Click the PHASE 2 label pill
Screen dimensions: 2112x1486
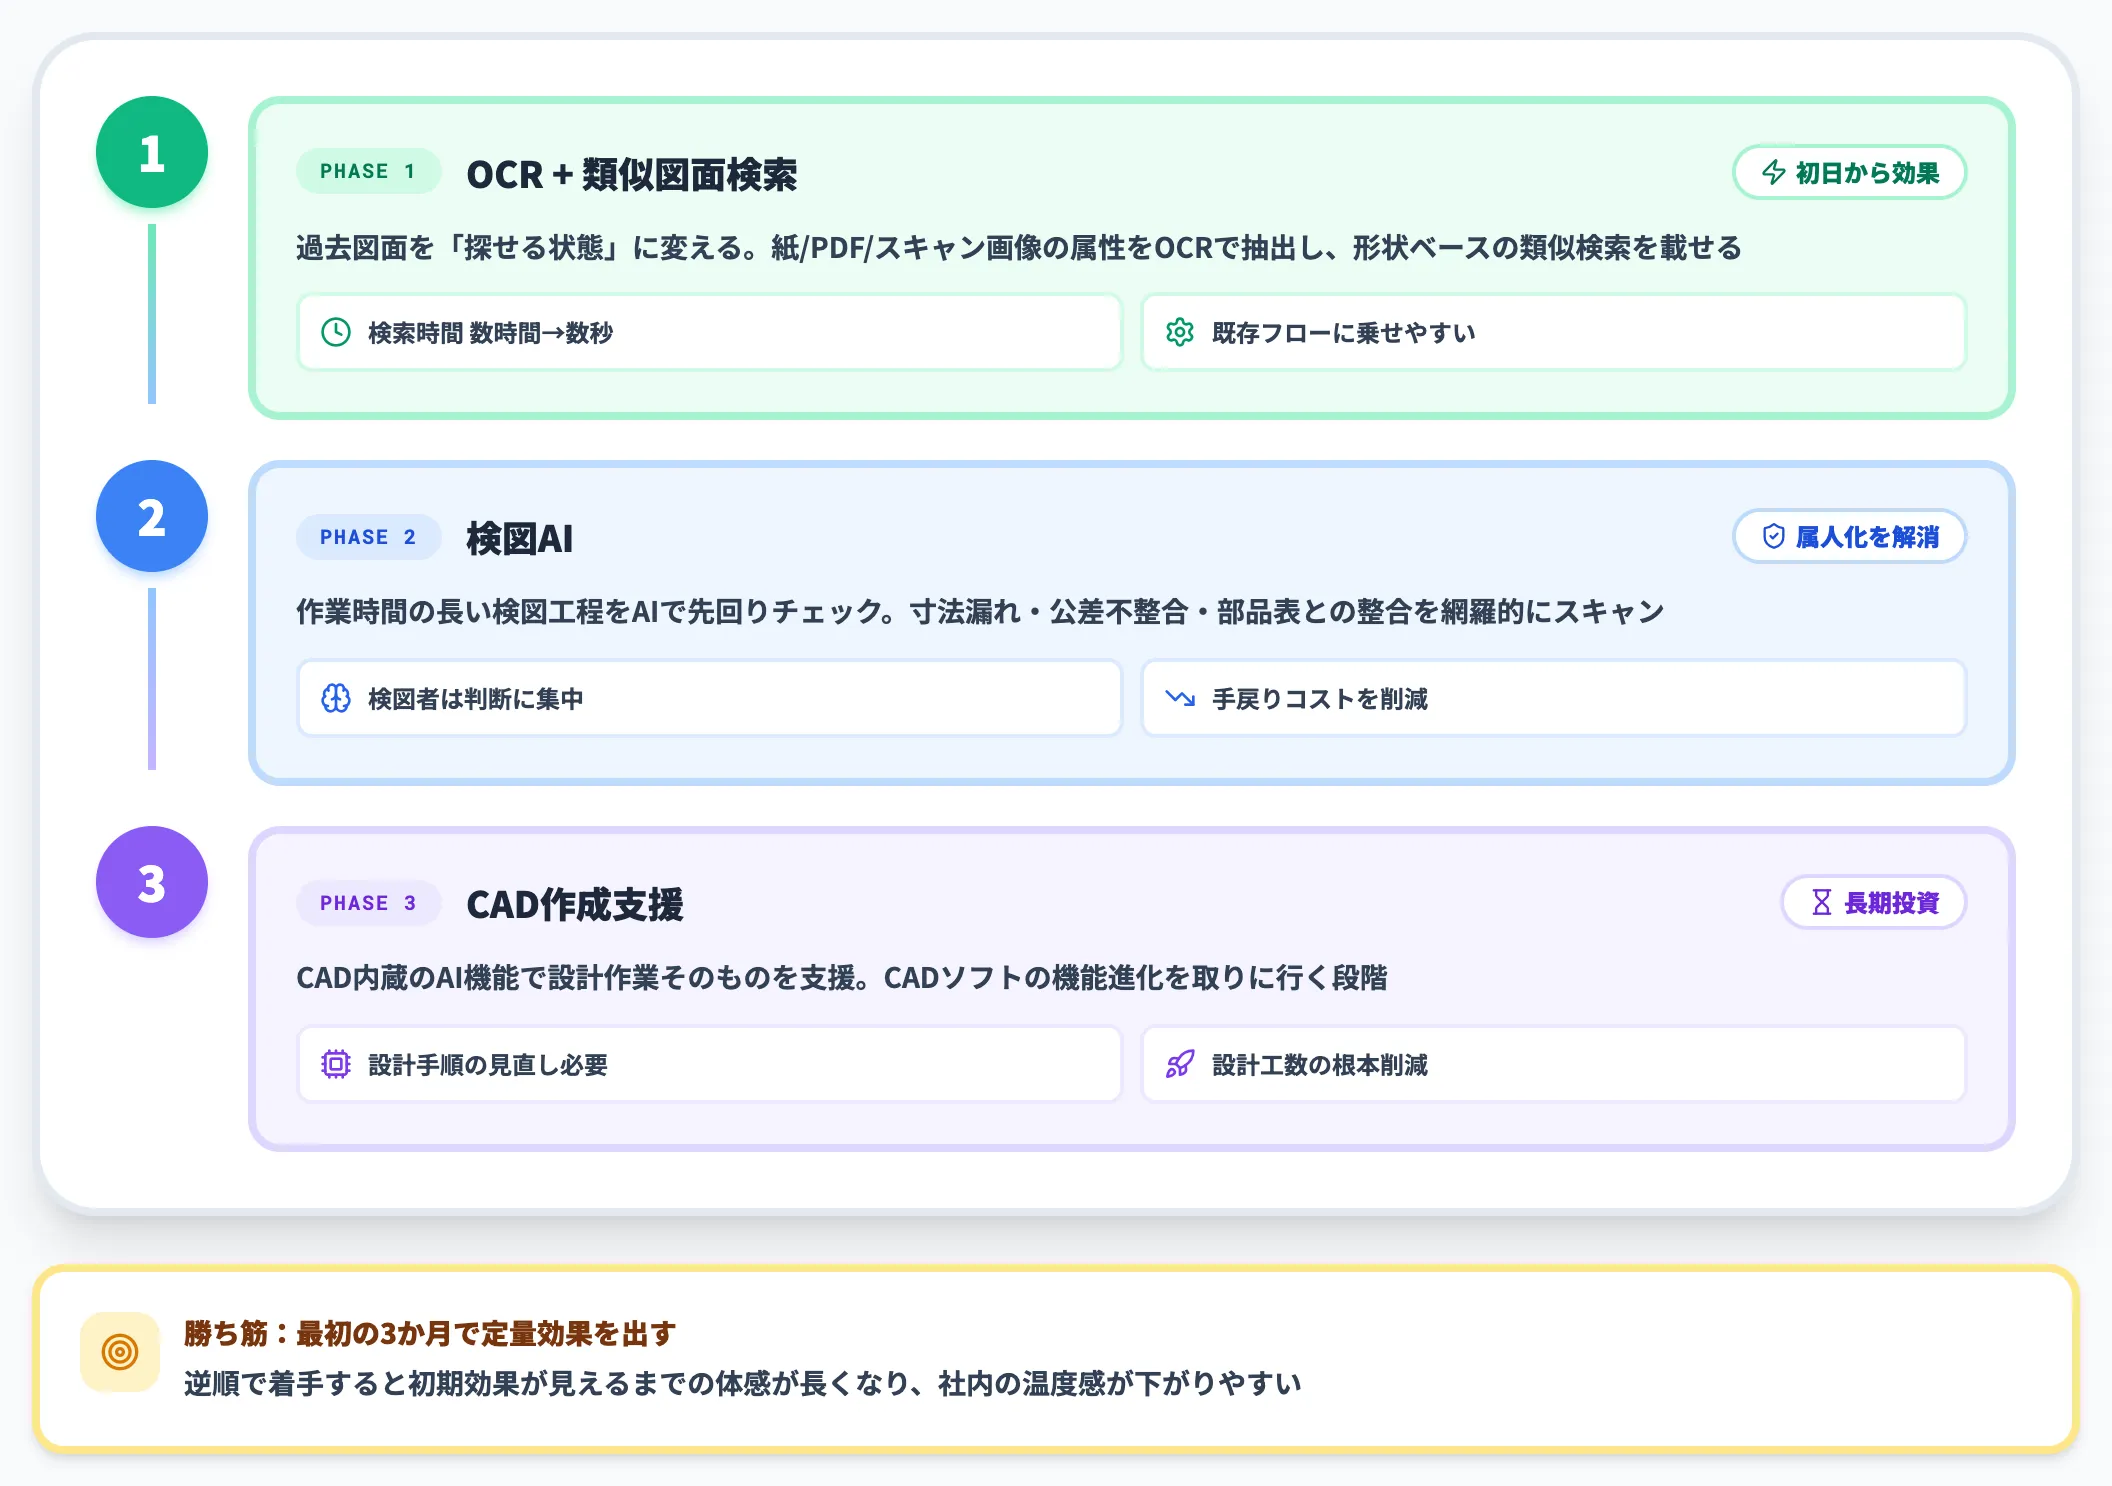pyautogui.click(x=368, y=537)
